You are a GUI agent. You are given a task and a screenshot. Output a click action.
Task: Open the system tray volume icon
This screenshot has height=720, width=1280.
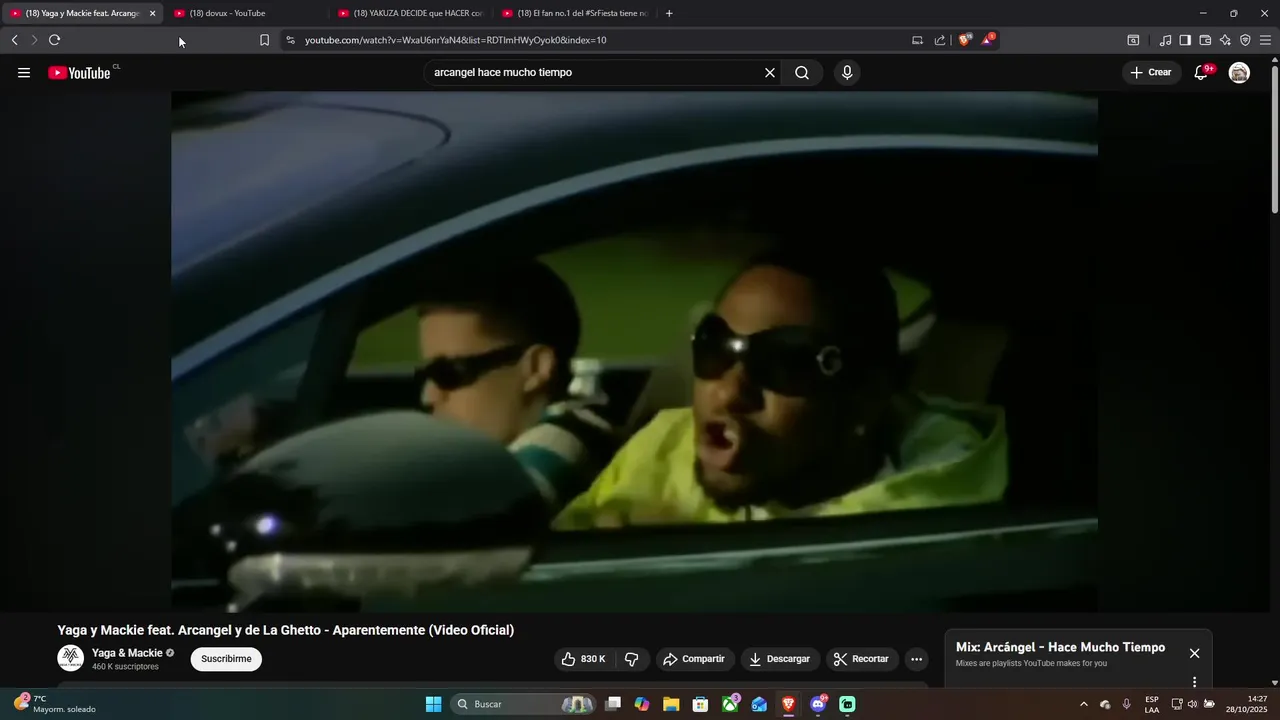(1192, 704)
